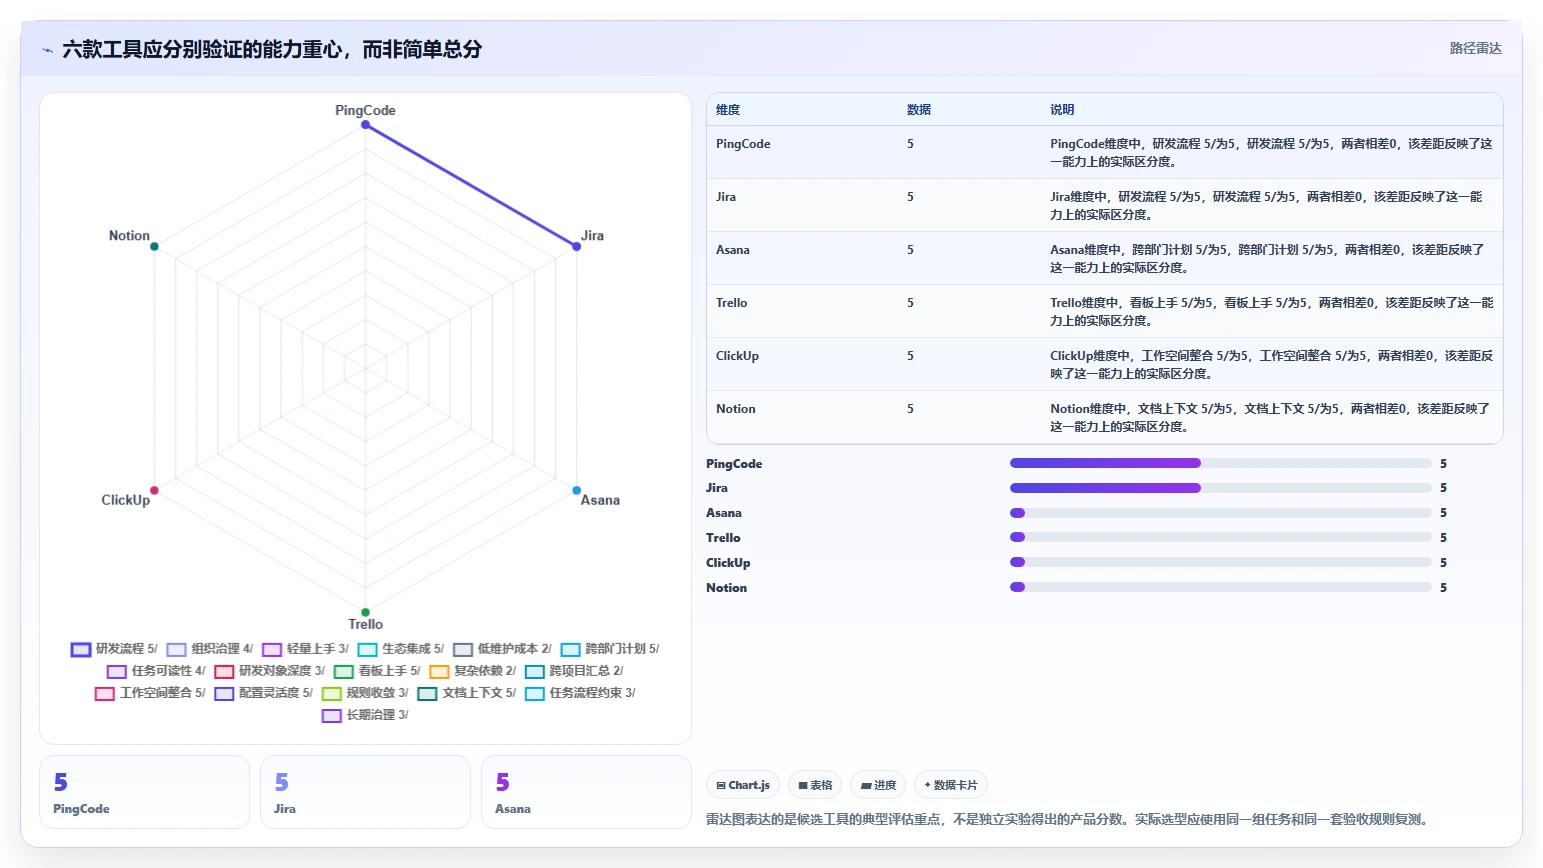The width and height of the screenshot is (1543, 868).
Task: Select the PingCode row in the table
Action: (x=1105, y=152)
